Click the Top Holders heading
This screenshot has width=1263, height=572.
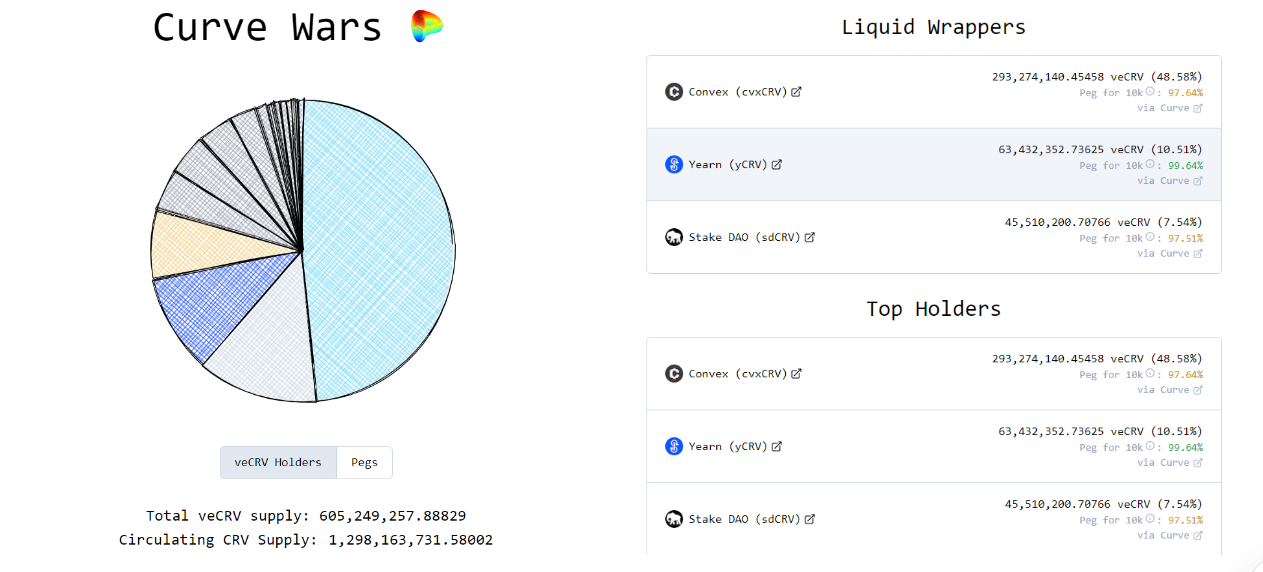coord(933,309)
